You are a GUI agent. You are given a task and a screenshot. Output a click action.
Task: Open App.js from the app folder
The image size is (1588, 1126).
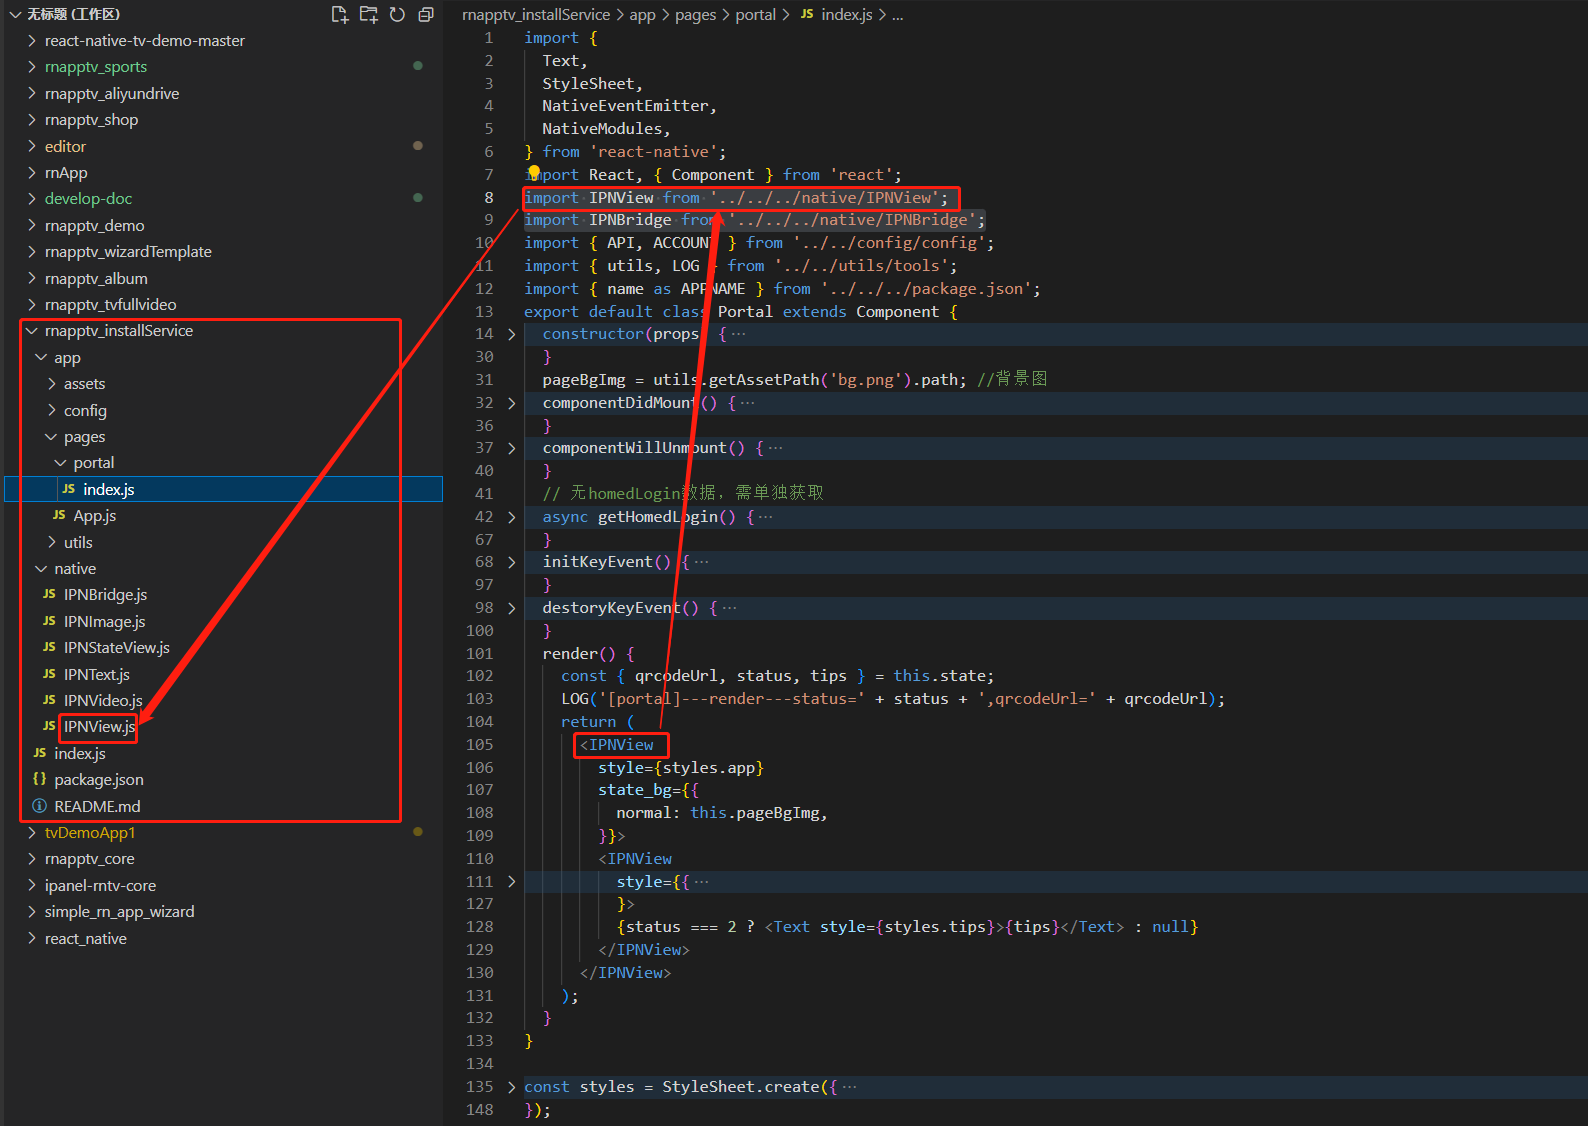[94, 516]
